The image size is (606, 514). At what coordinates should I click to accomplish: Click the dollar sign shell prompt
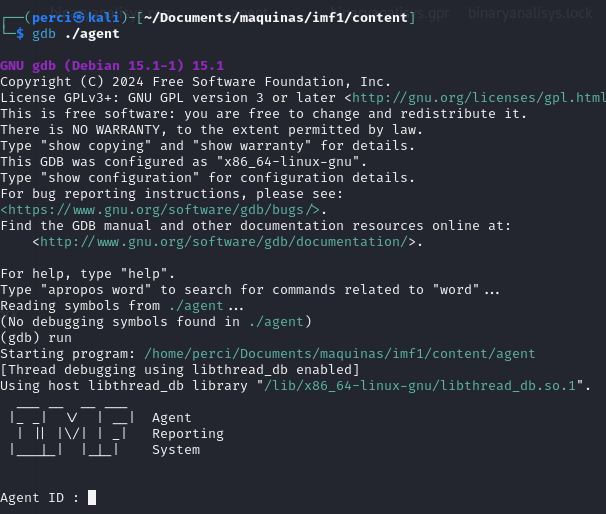coord(19,34)
